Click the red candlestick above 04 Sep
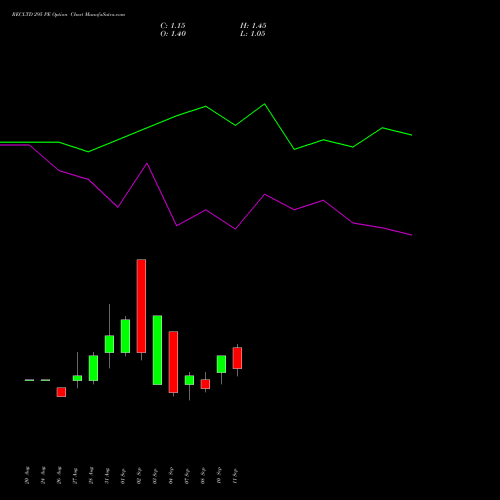Image resolution: width=500 pixels, height=500 pixels. 173,362
